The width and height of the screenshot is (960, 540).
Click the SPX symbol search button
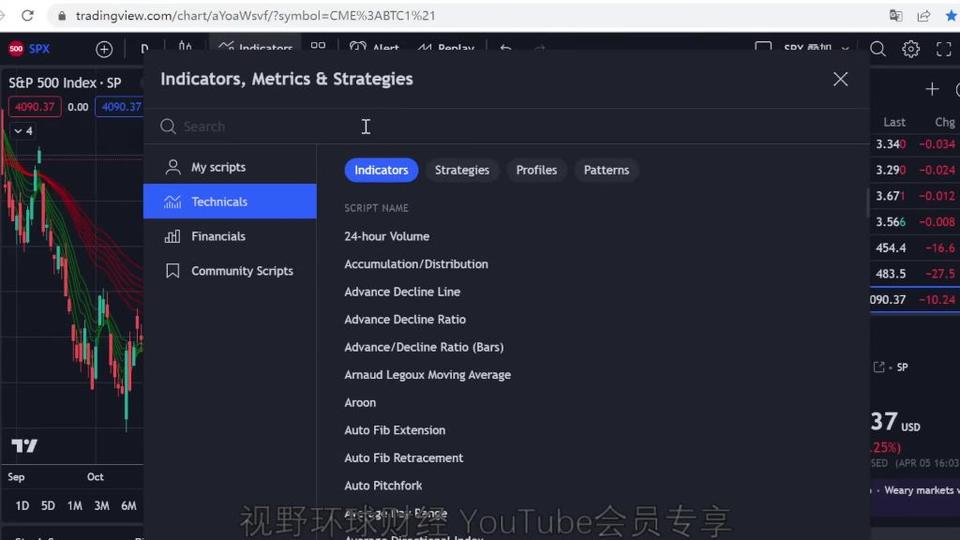tap(29, 48)
